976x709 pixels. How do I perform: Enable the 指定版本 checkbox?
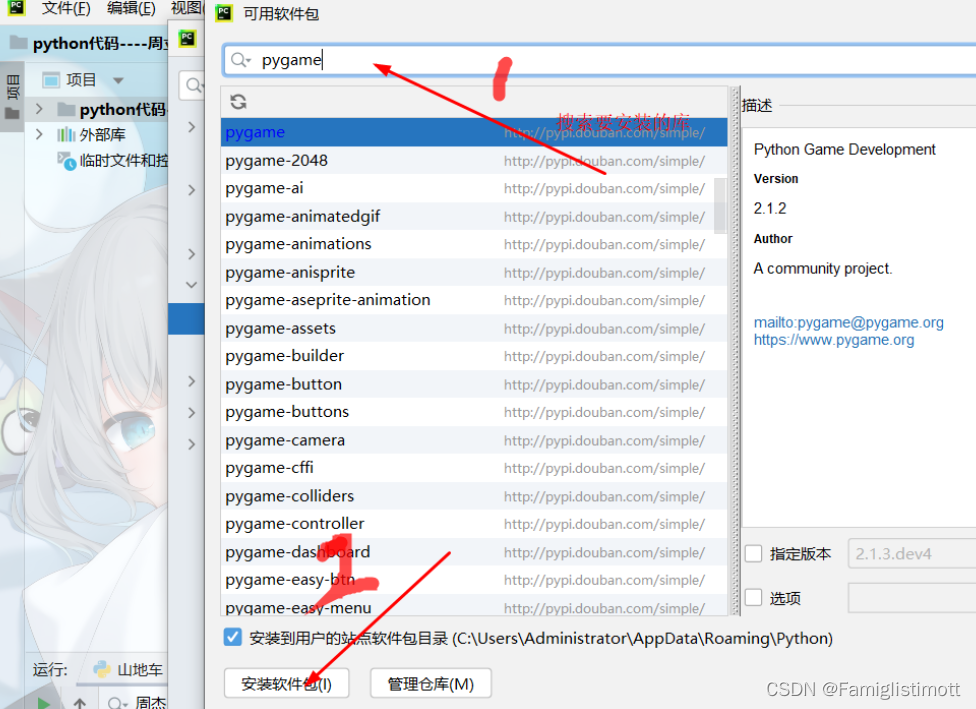click(x=752, y=553)
